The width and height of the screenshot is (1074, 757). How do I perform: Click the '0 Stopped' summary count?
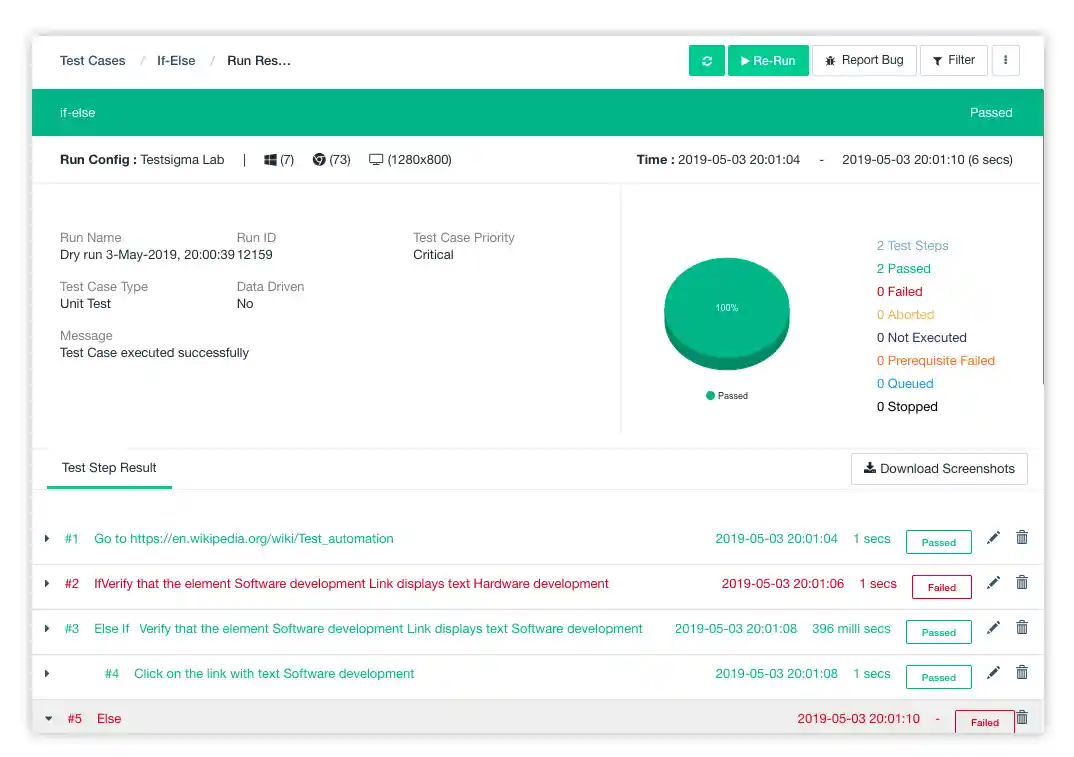point(907,407)
